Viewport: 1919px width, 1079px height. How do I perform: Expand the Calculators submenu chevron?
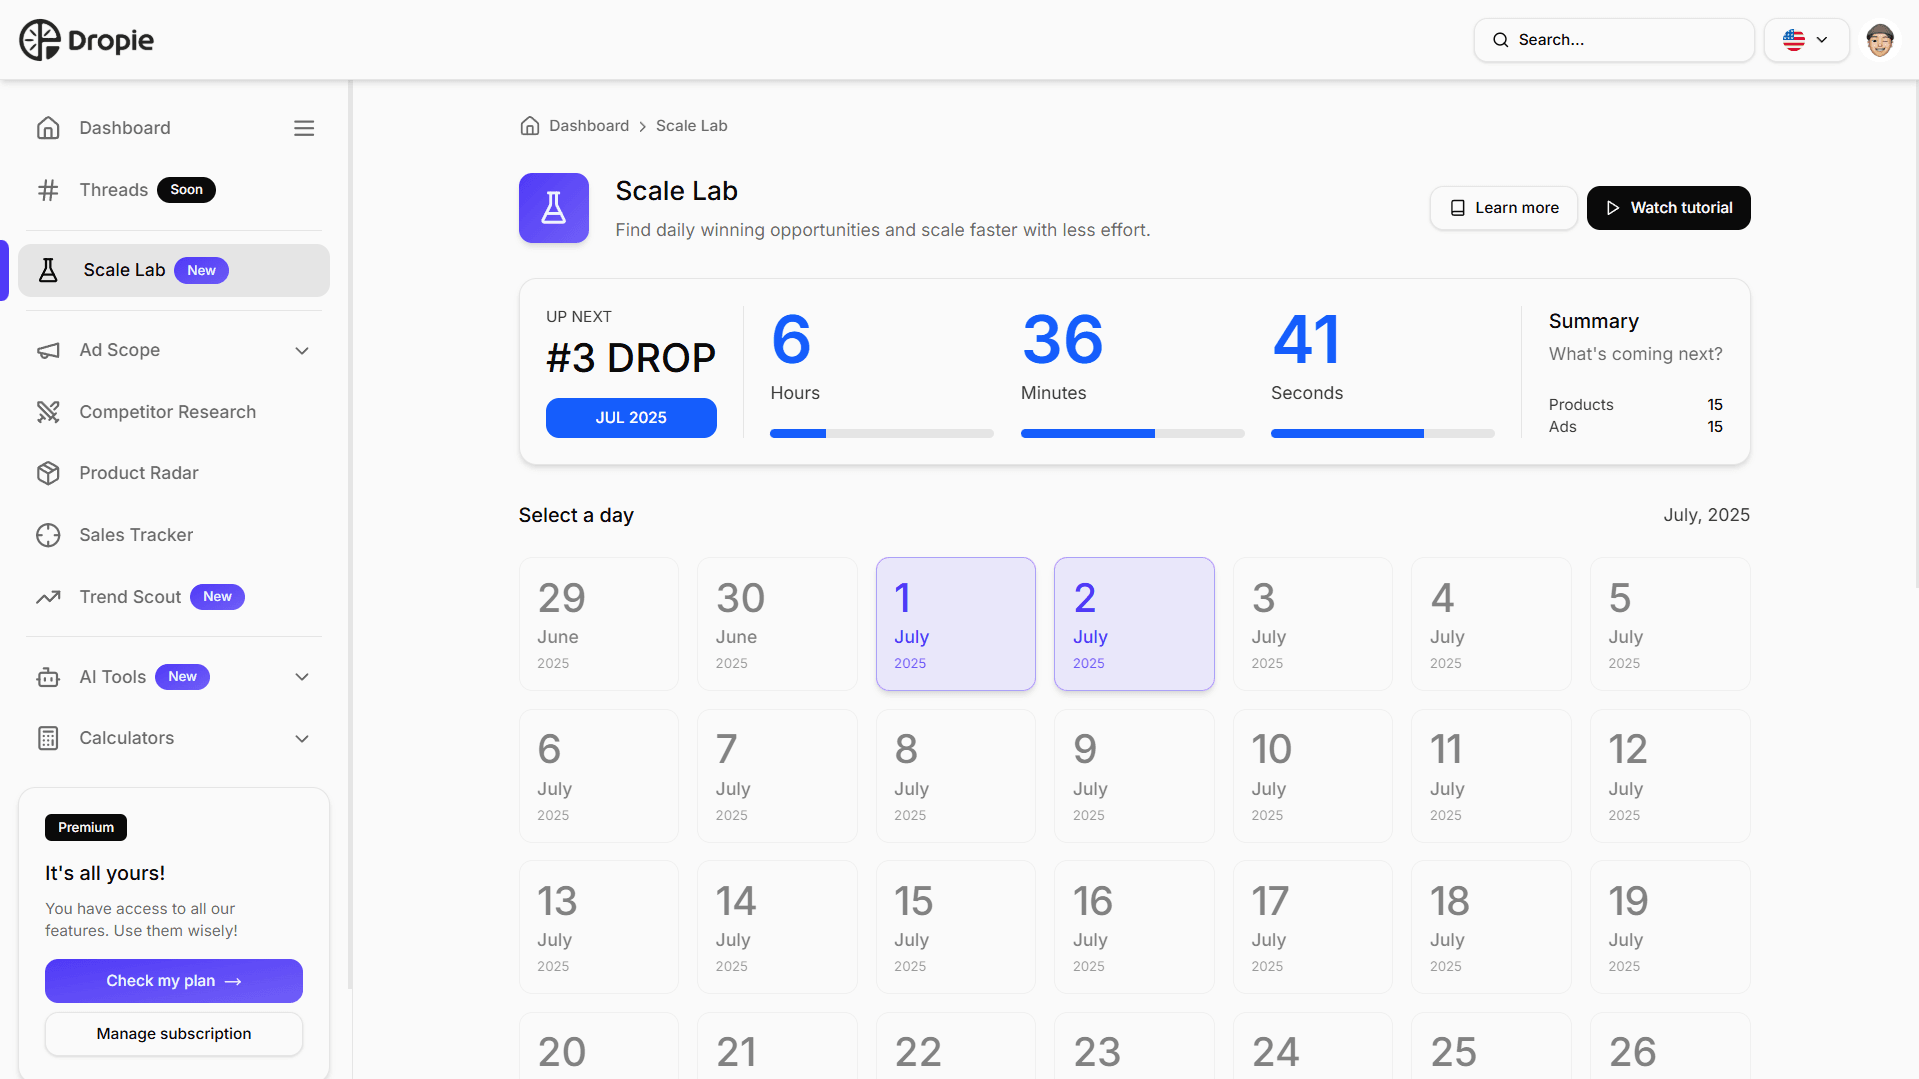pyautogui.click(x=302, y=739)
